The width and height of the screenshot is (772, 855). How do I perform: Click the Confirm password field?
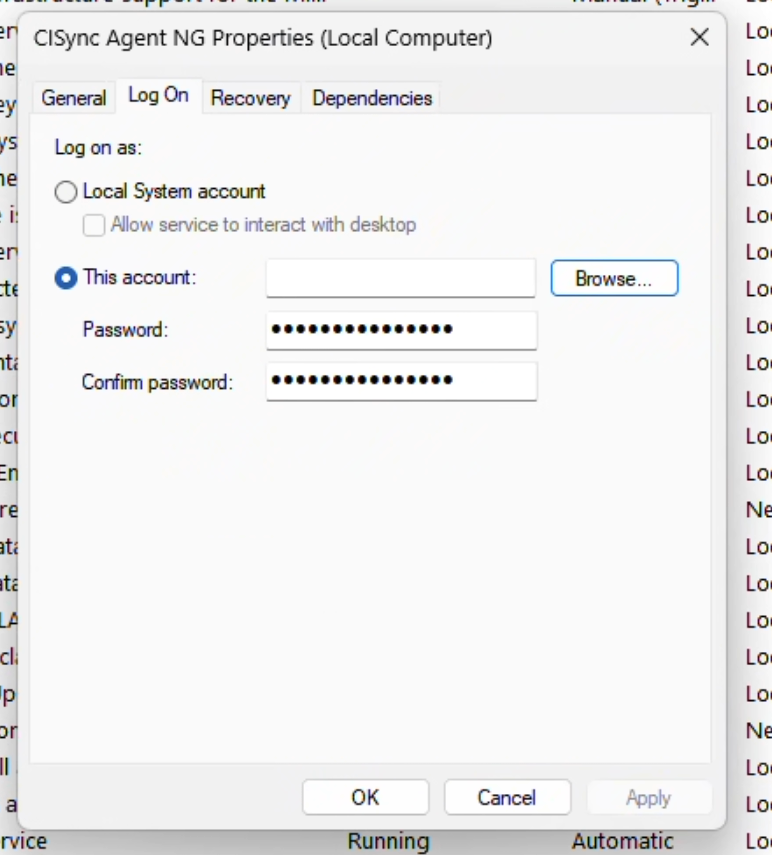coord(401,381)
